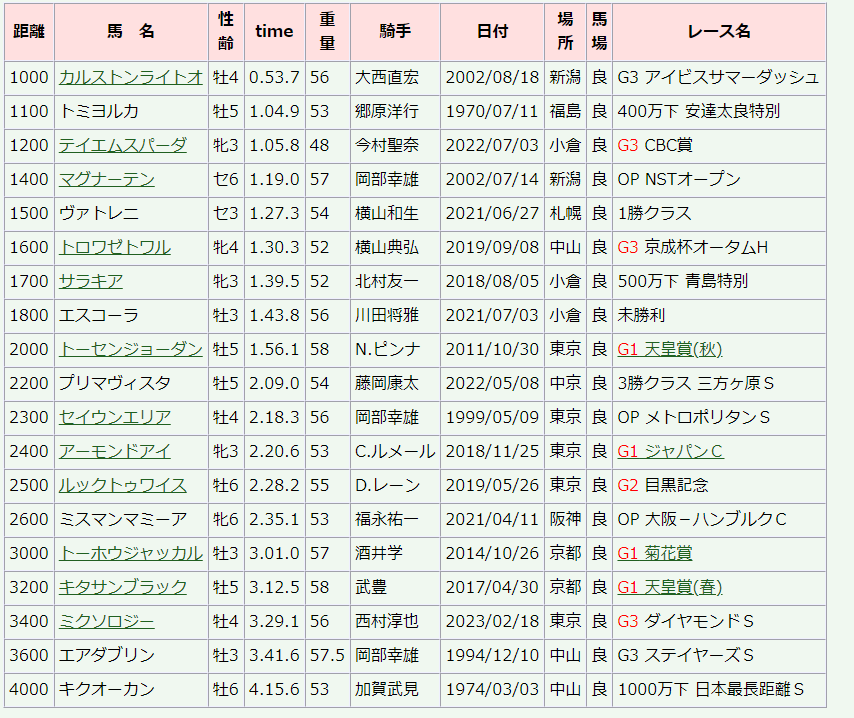This screenshot has width=854, height=718.
Task: Click the レース名 column header
Action: tap(718, 32)
